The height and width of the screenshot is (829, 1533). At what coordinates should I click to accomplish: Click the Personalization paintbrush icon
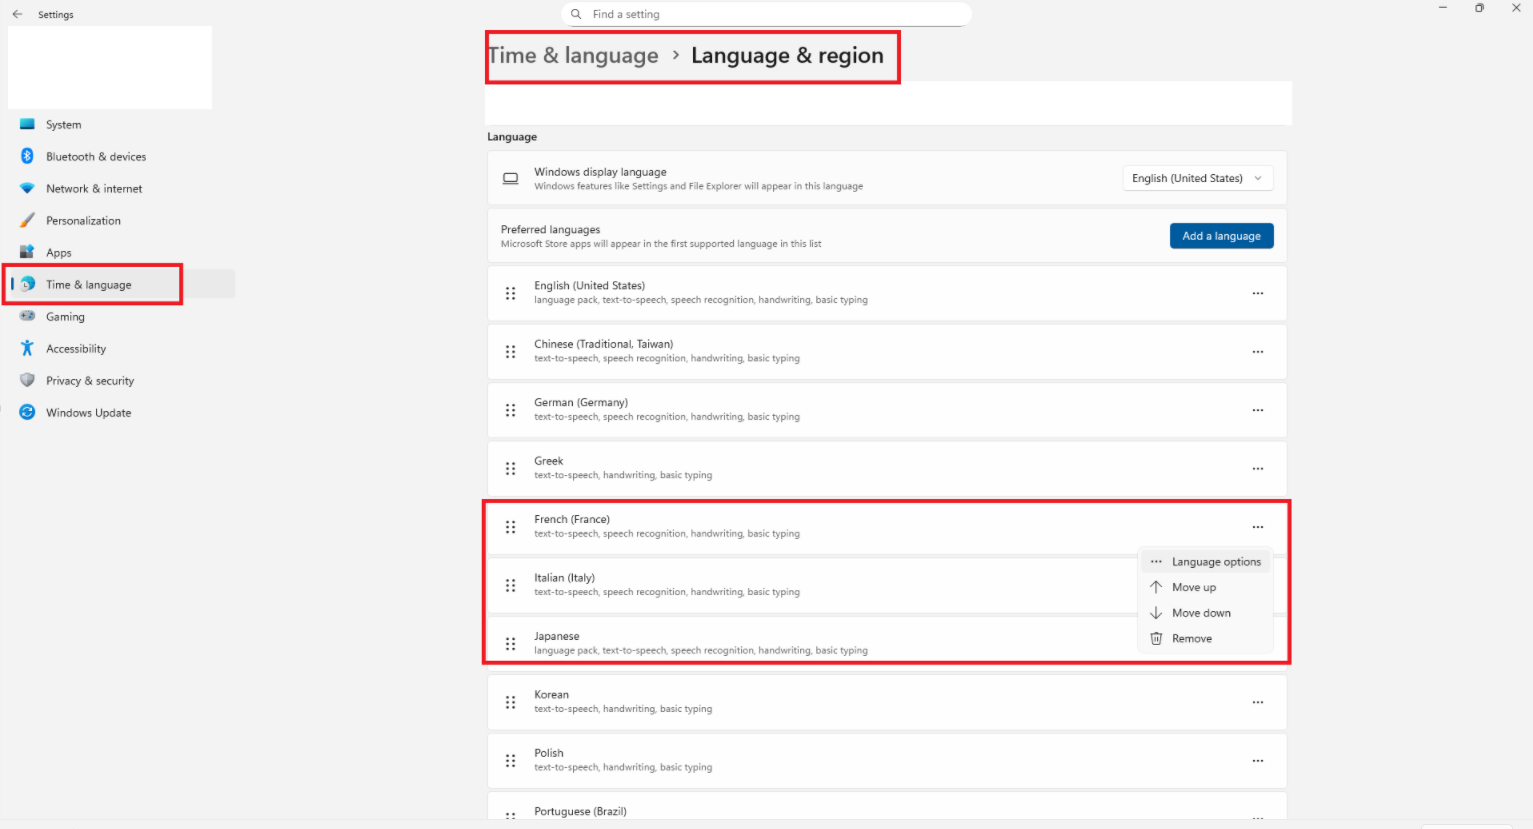coord(28,220)
